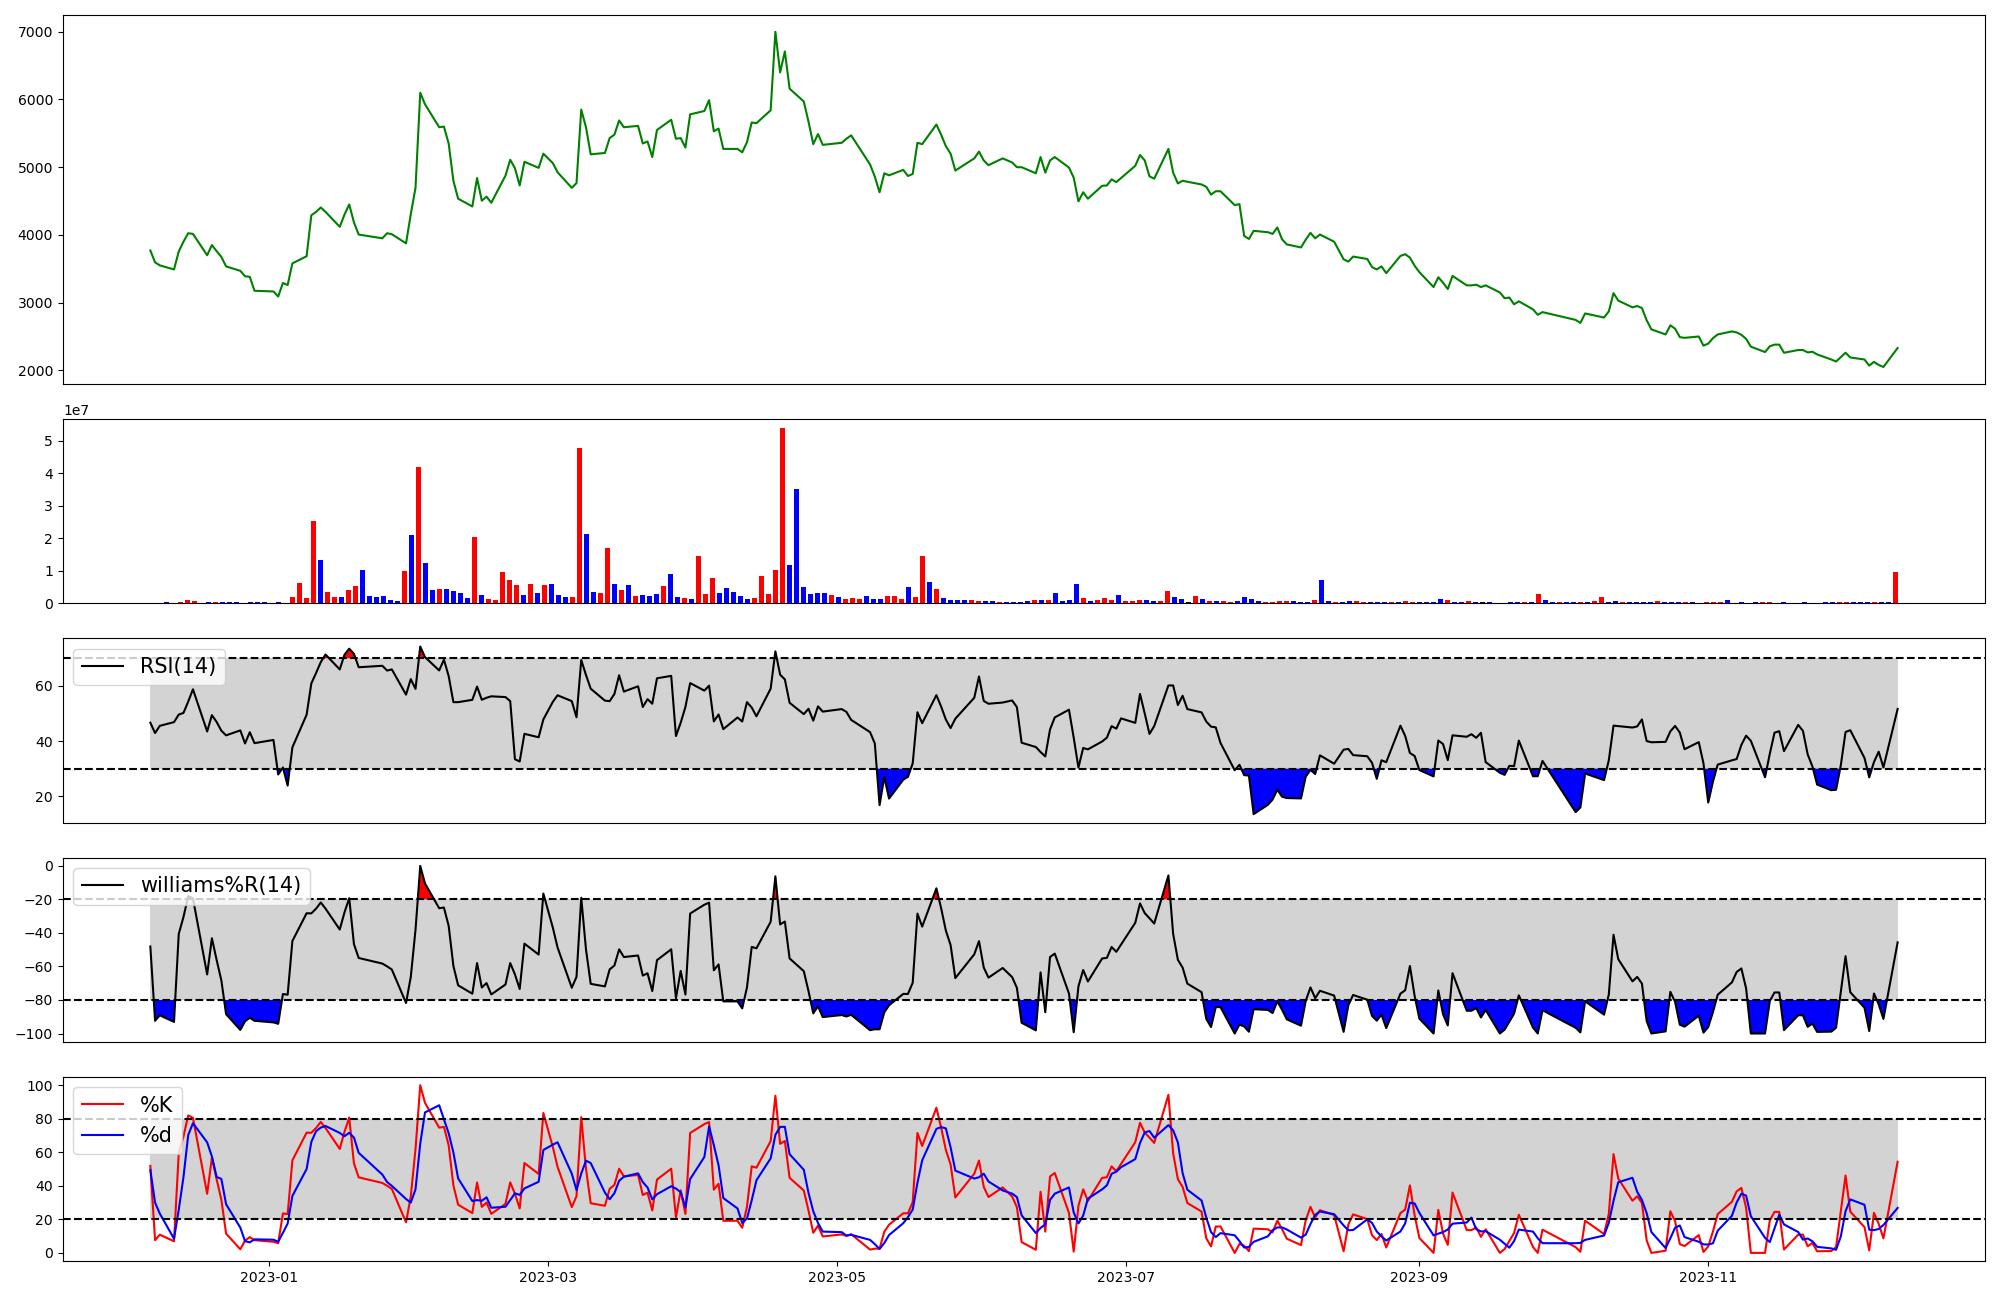Click the 2023-07 date tick label

[1126, 1277]
